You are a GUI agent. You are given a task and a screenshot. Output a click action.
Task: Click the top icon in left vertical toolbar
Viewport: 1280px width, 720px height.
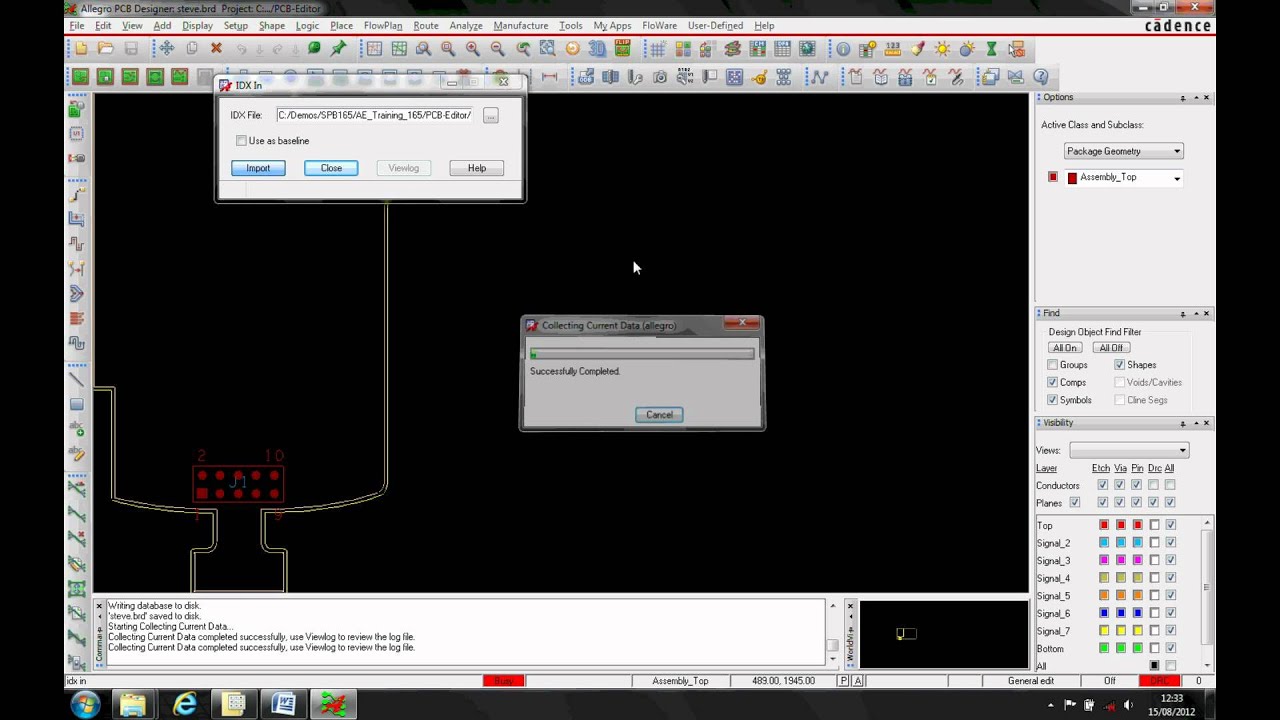point(77,108)
